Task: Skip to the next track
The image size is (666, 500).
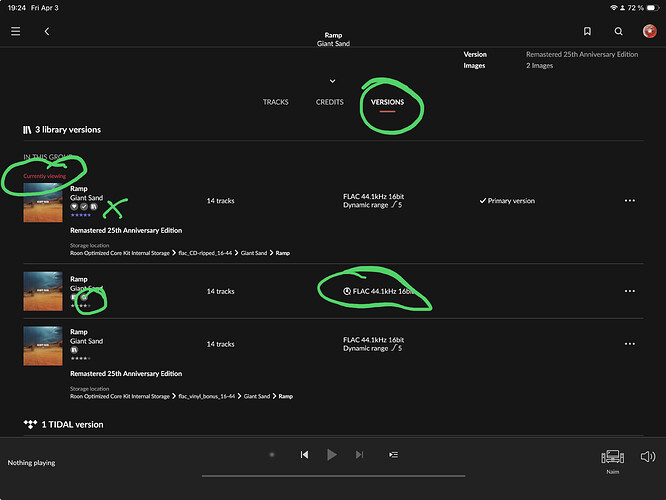Action: click(x=359, y=455)
